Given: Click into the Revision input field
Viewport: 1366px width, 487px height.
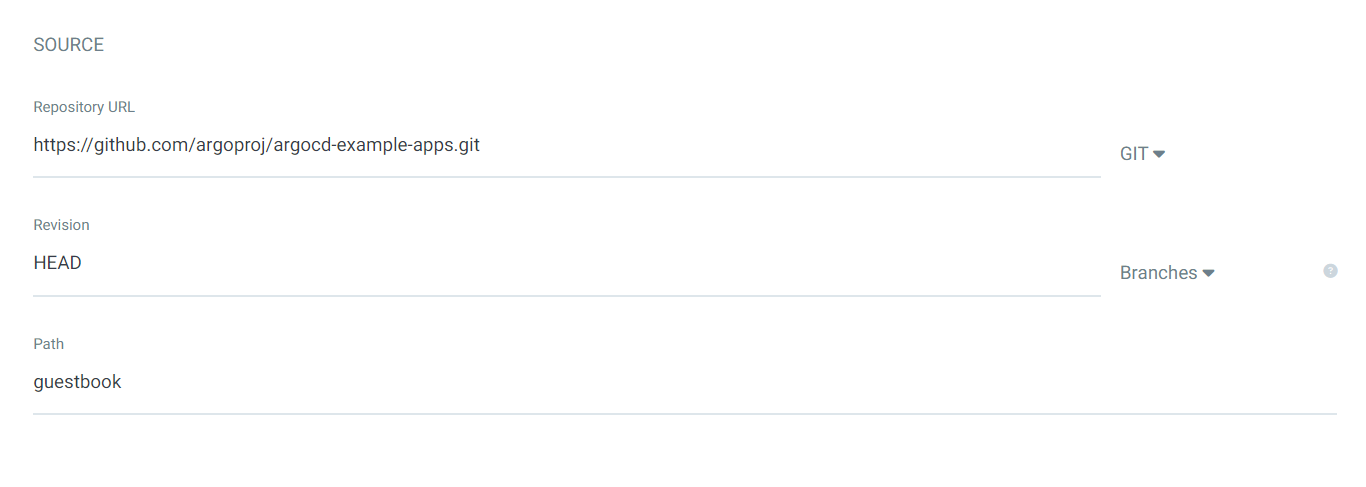Looking at the screenshot, I should click(x=566, y=264).
